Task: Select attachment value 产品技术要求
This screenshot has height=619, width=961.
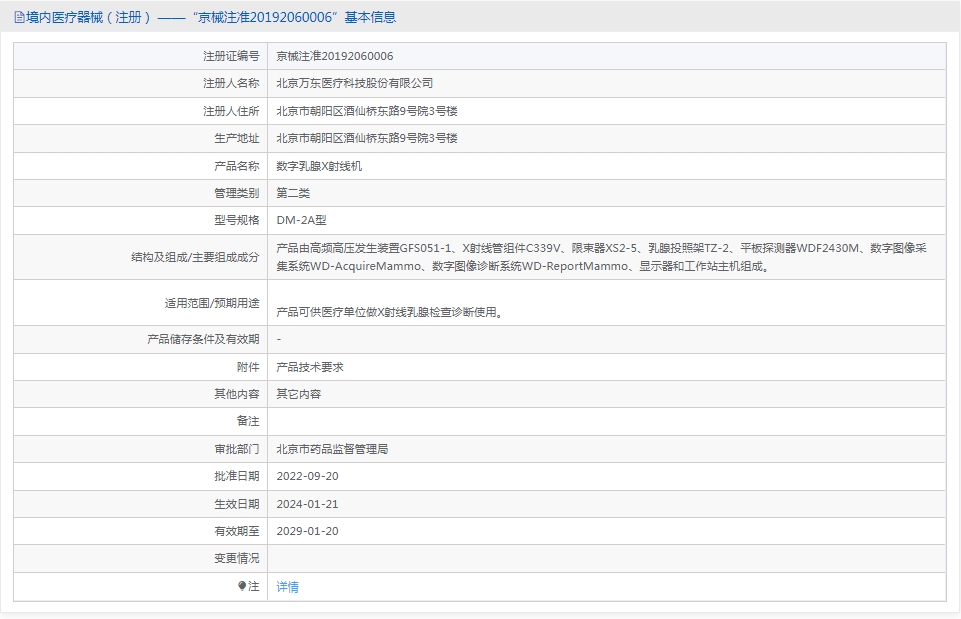Action: pyautogui.click(x=310, y=367)
